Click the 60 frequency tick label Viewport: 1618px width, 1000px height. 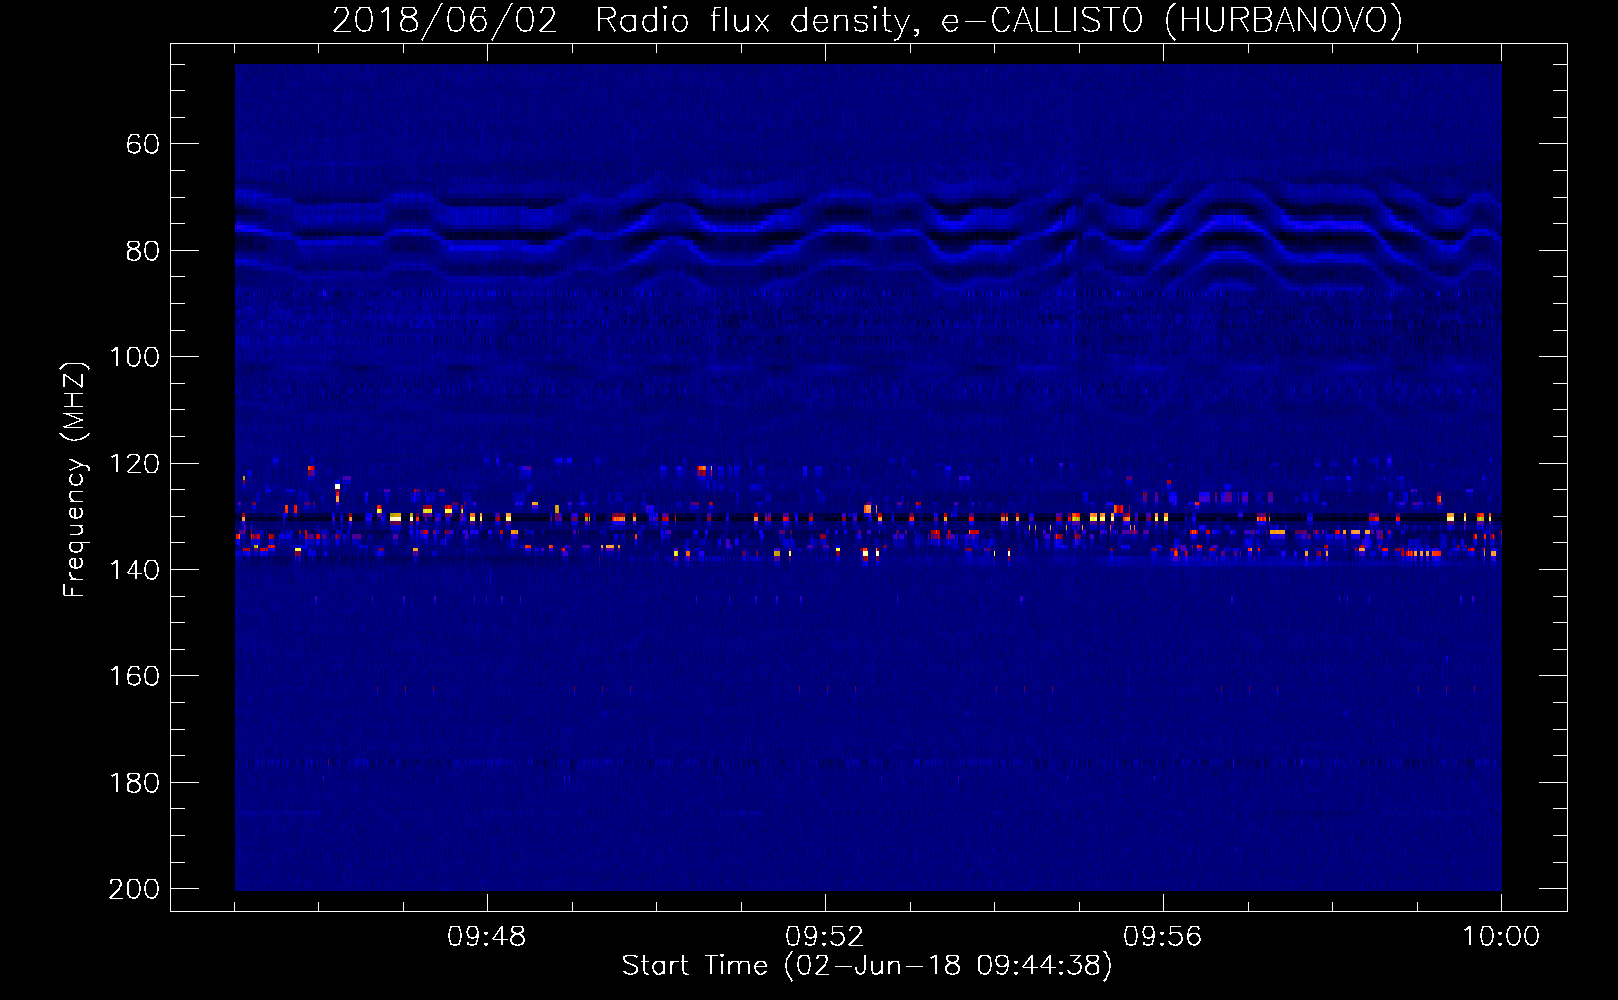coord(143,145)
